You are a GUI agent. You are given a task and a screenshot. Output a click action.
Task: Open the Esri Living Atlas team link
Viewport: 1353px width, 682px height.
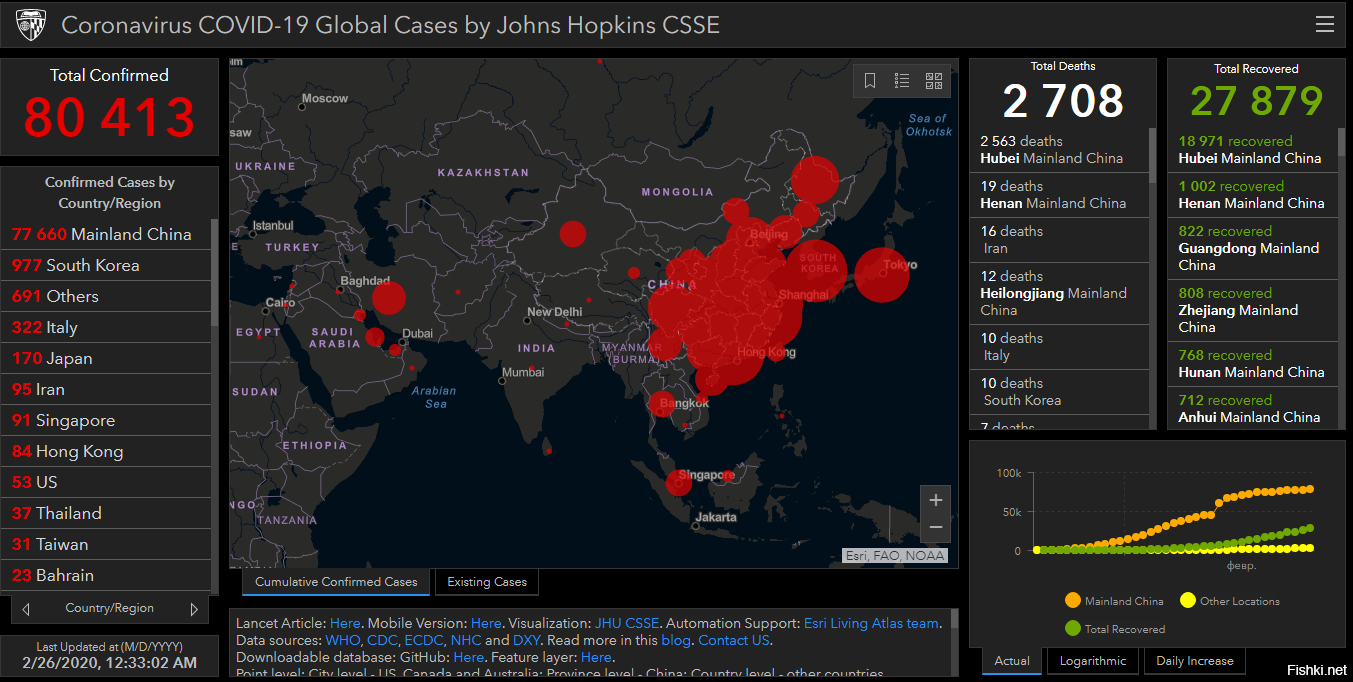(x=872, y=623)
